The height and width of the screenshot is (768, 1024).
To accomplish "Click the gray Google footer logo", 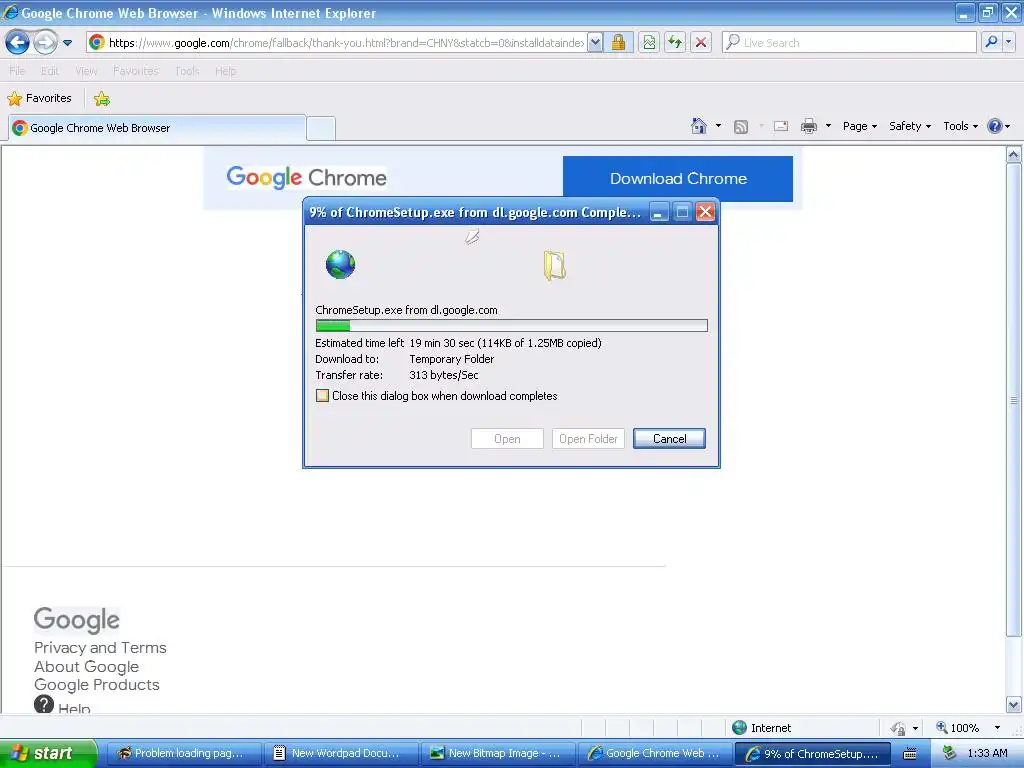I will (x=76, y=620).
